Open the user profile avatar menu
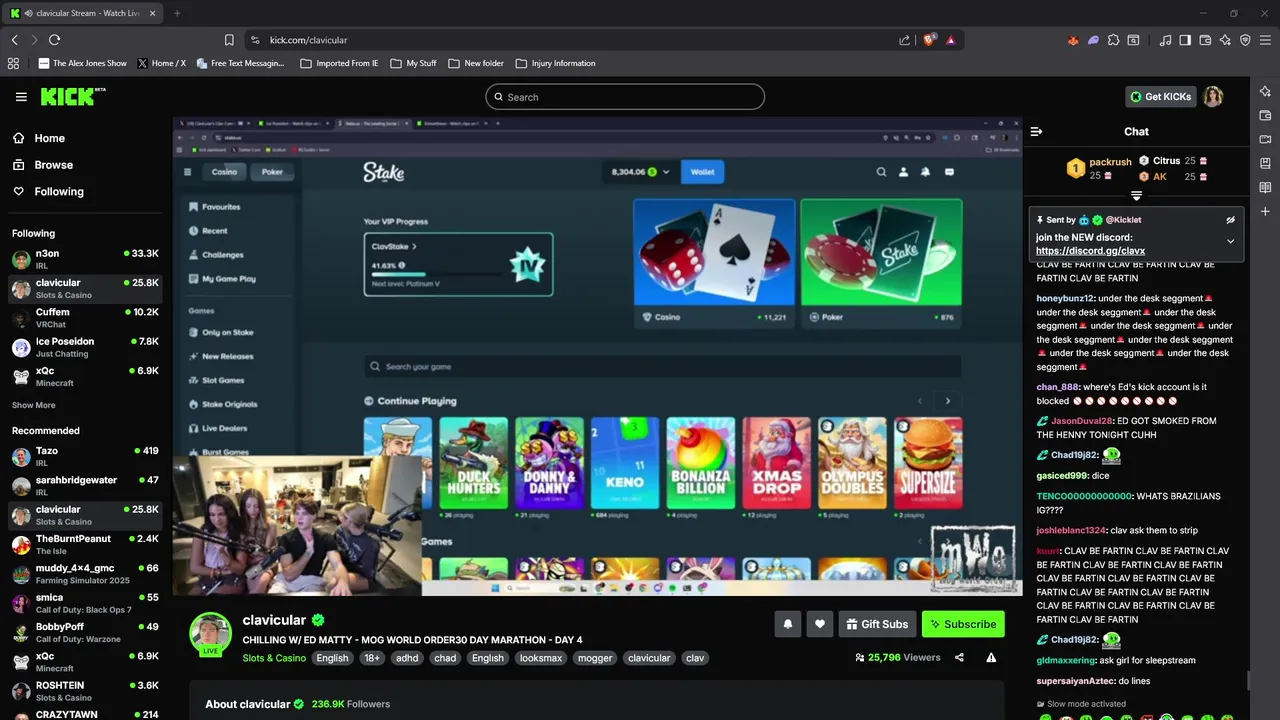Viewport: 1280px width, 720px height. [1213, 97]
